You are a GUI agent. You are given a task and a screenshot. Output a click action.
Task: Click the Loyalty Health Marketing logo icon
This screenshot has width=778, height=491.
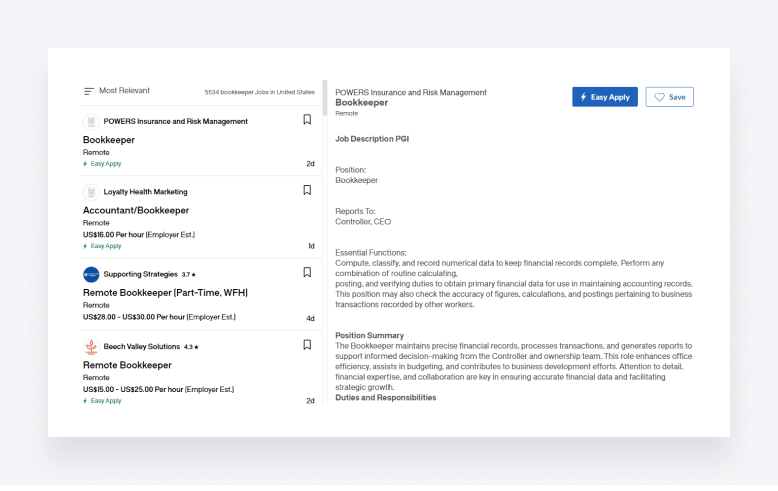(x=91, y=192)
